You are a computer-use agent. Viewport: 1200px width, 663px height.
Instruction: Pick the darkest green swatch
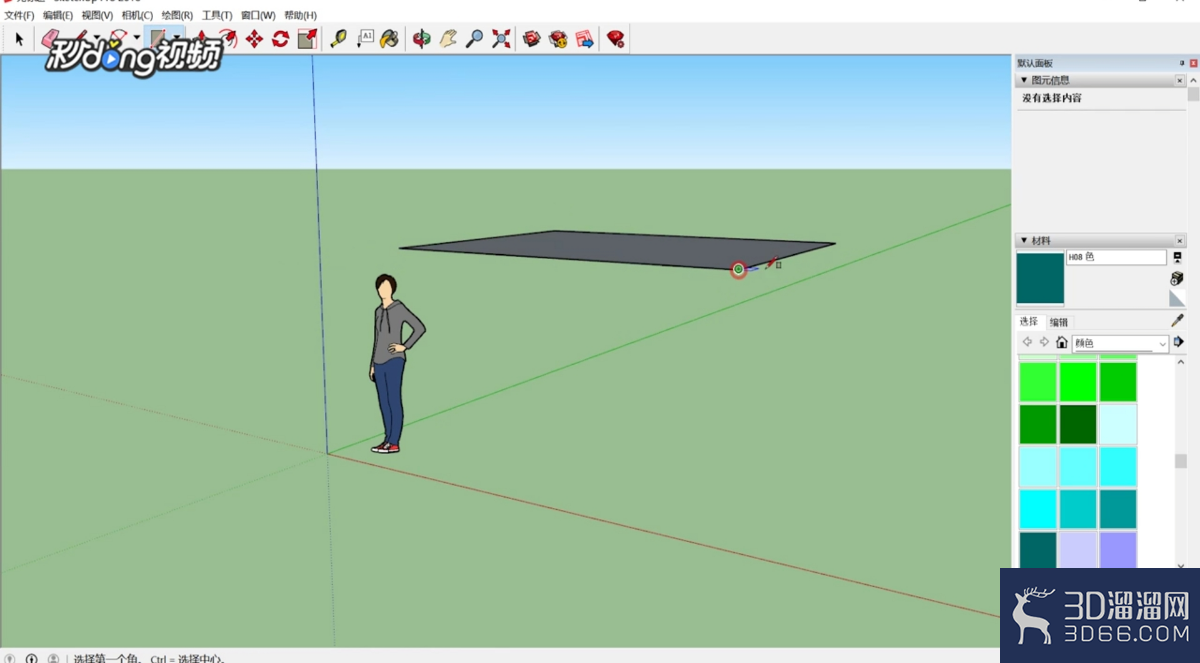[x=1078, y=424]
